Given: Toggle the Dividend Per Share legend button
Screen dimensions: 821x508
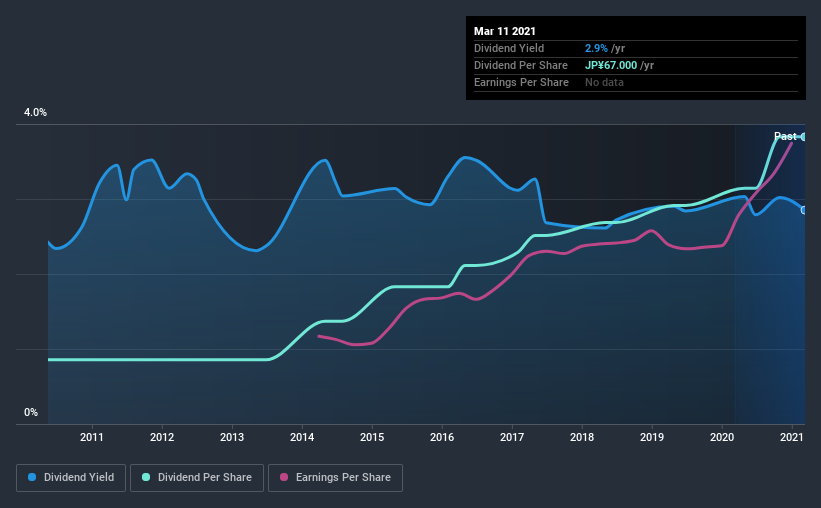Looking at the screenshot, I should coord(197,478).
